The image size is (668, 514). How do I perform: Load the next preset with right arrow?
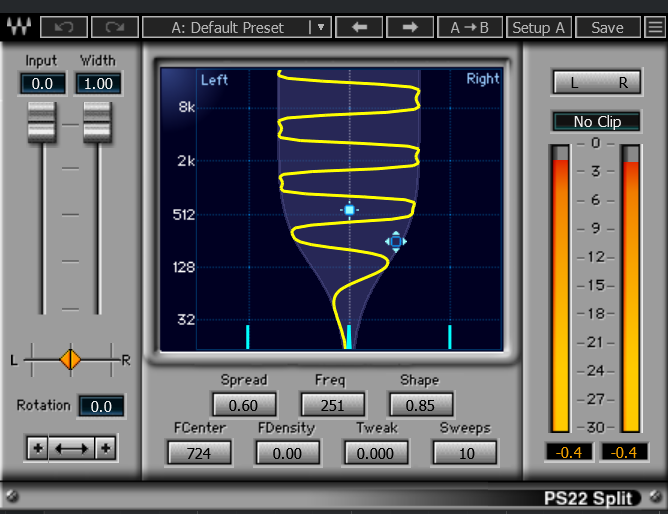410,28
